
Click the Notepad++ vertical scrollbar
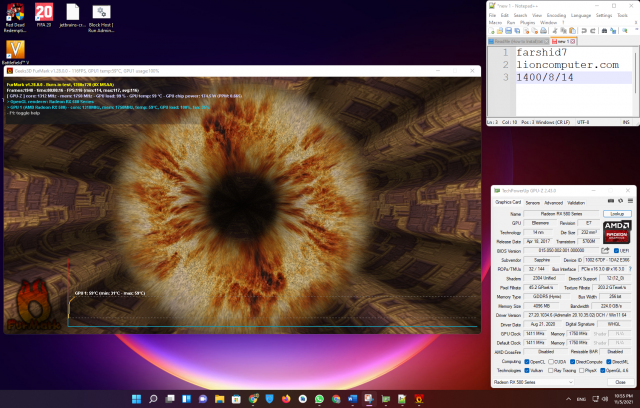tap(636, 80)
